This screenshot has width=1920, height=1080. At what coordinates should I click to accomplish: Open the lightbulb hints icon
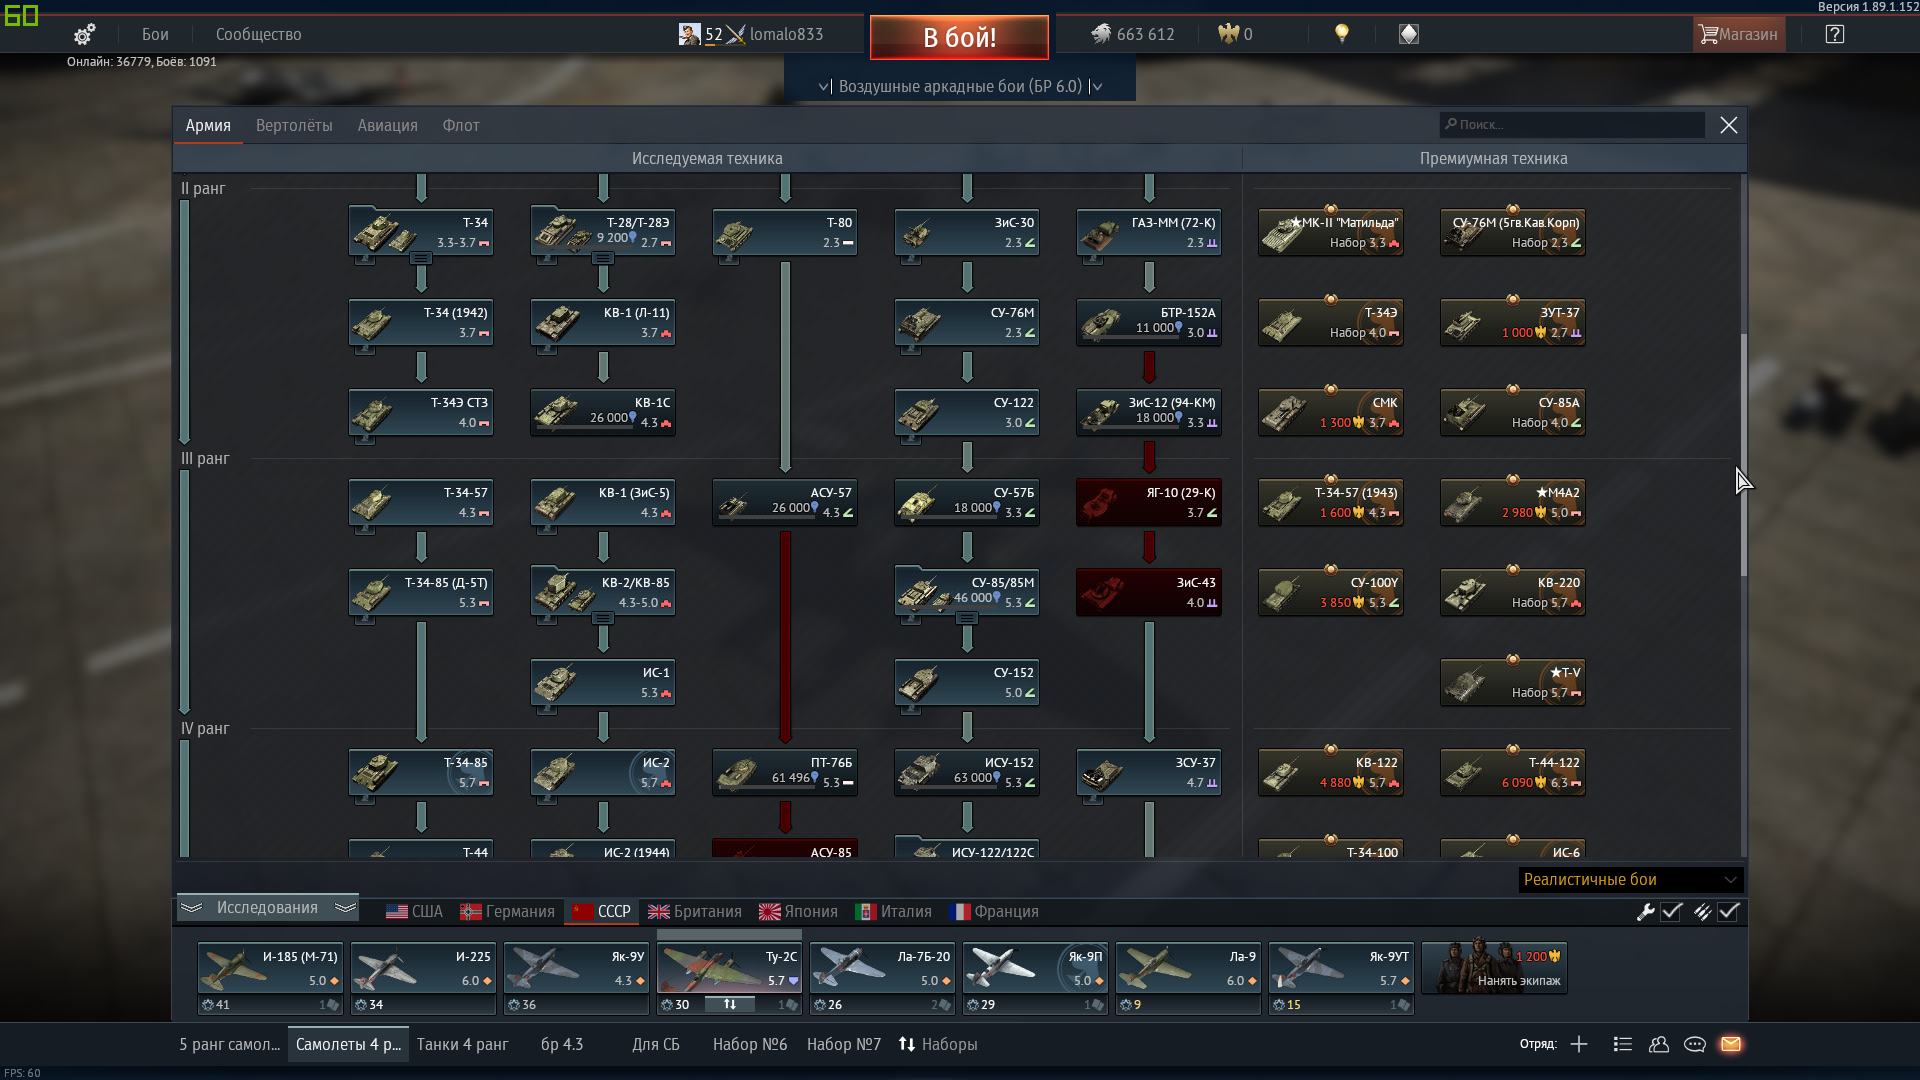click(x=1342, y=34)
